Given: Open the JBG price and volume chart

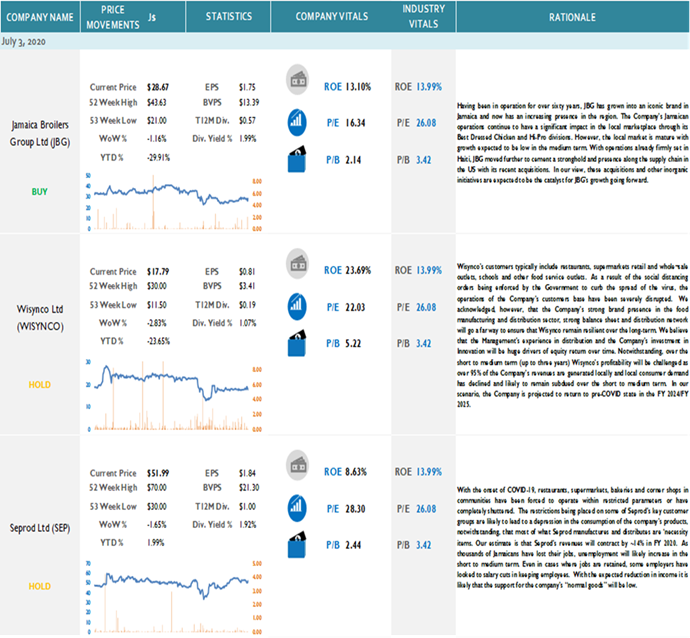Looking at the screenshot, I should coord(174,202).
